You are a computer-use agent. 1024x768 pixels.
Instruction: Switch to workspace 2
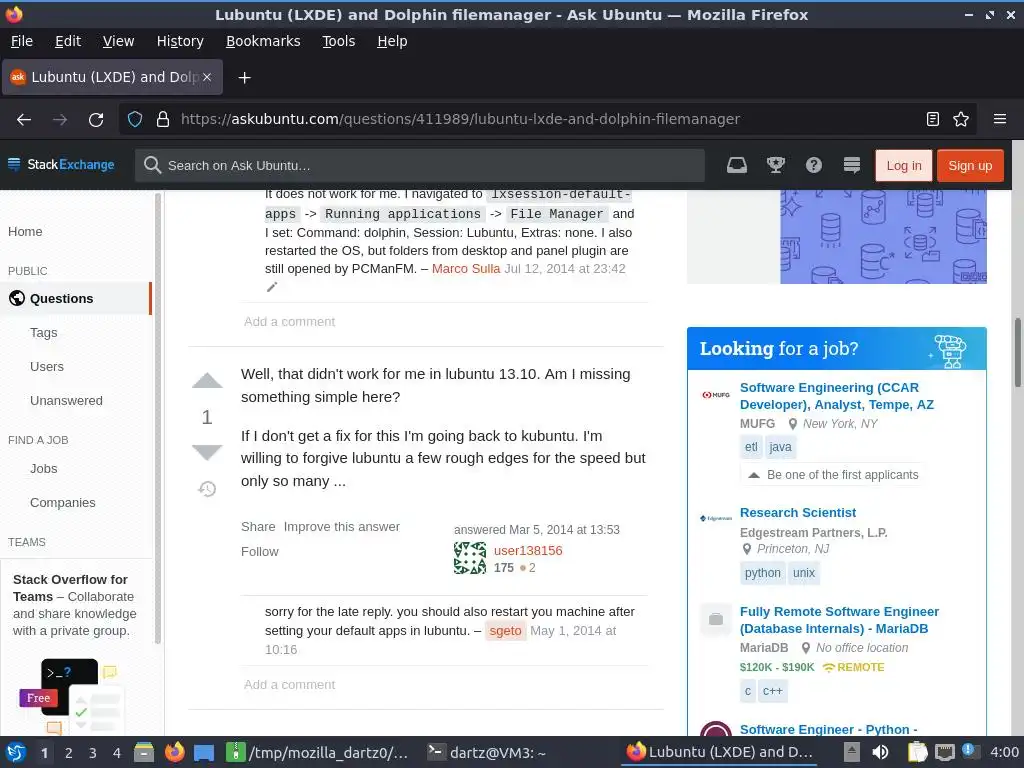[69, 753]
